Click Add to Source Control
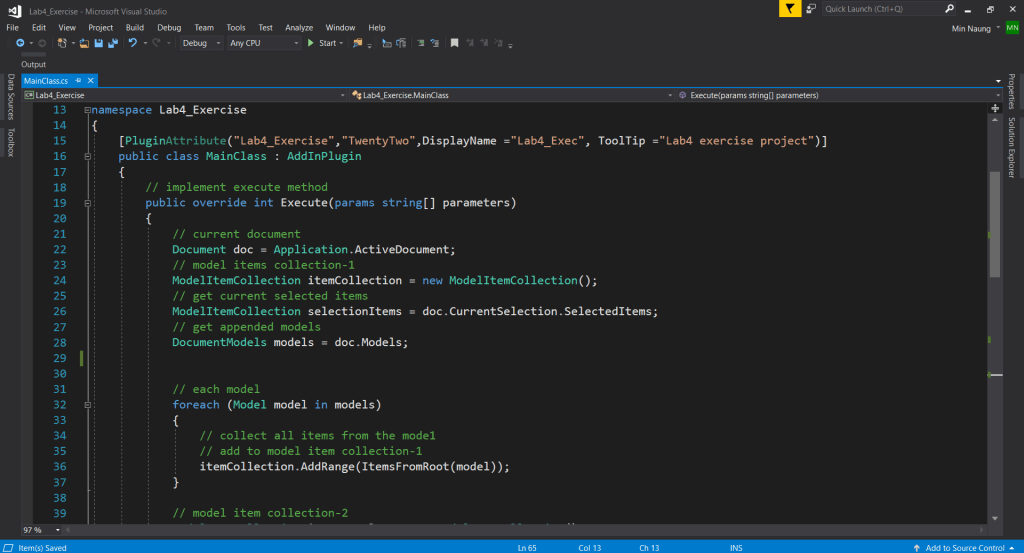The width and height of the screenshot is (1024, 553). (x=966, y=547)
